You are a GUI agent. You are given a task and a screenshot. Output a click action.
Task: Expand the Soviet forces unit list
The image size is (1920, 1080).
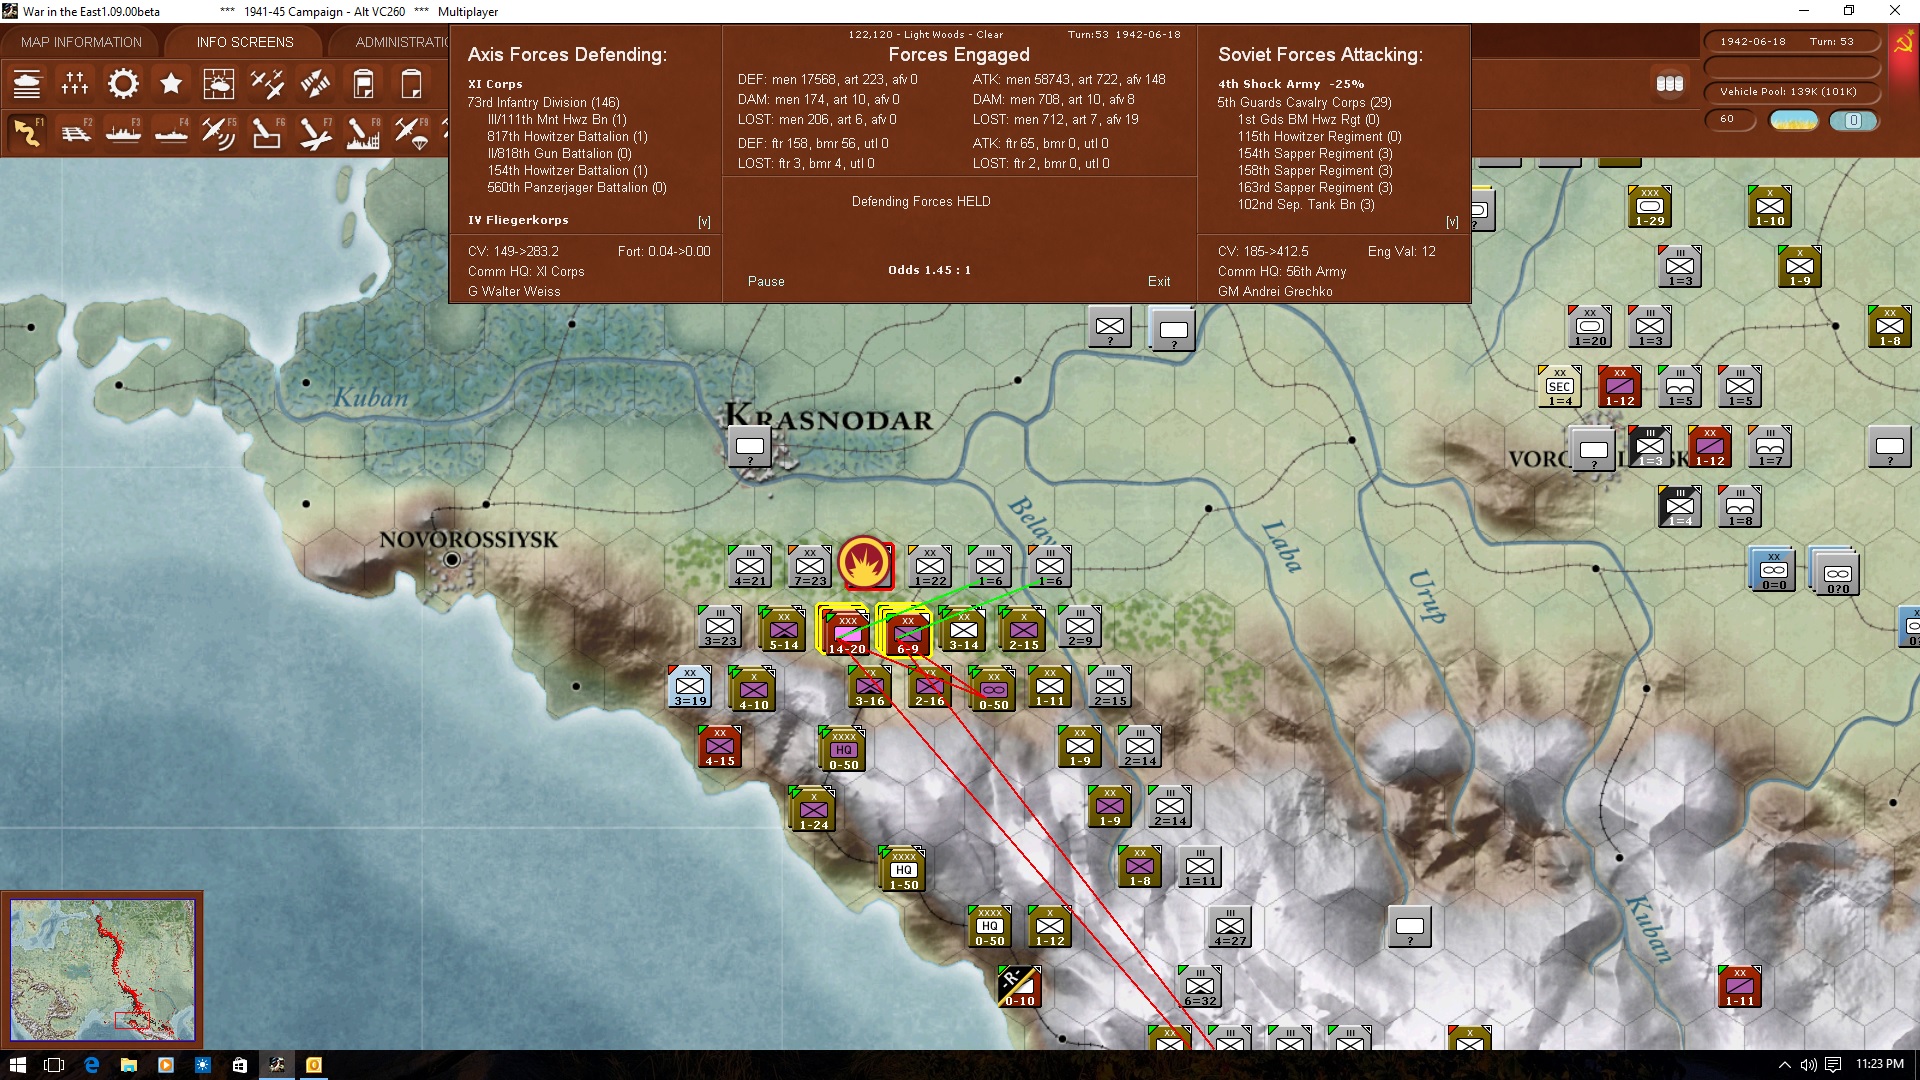coord(1452,222)
